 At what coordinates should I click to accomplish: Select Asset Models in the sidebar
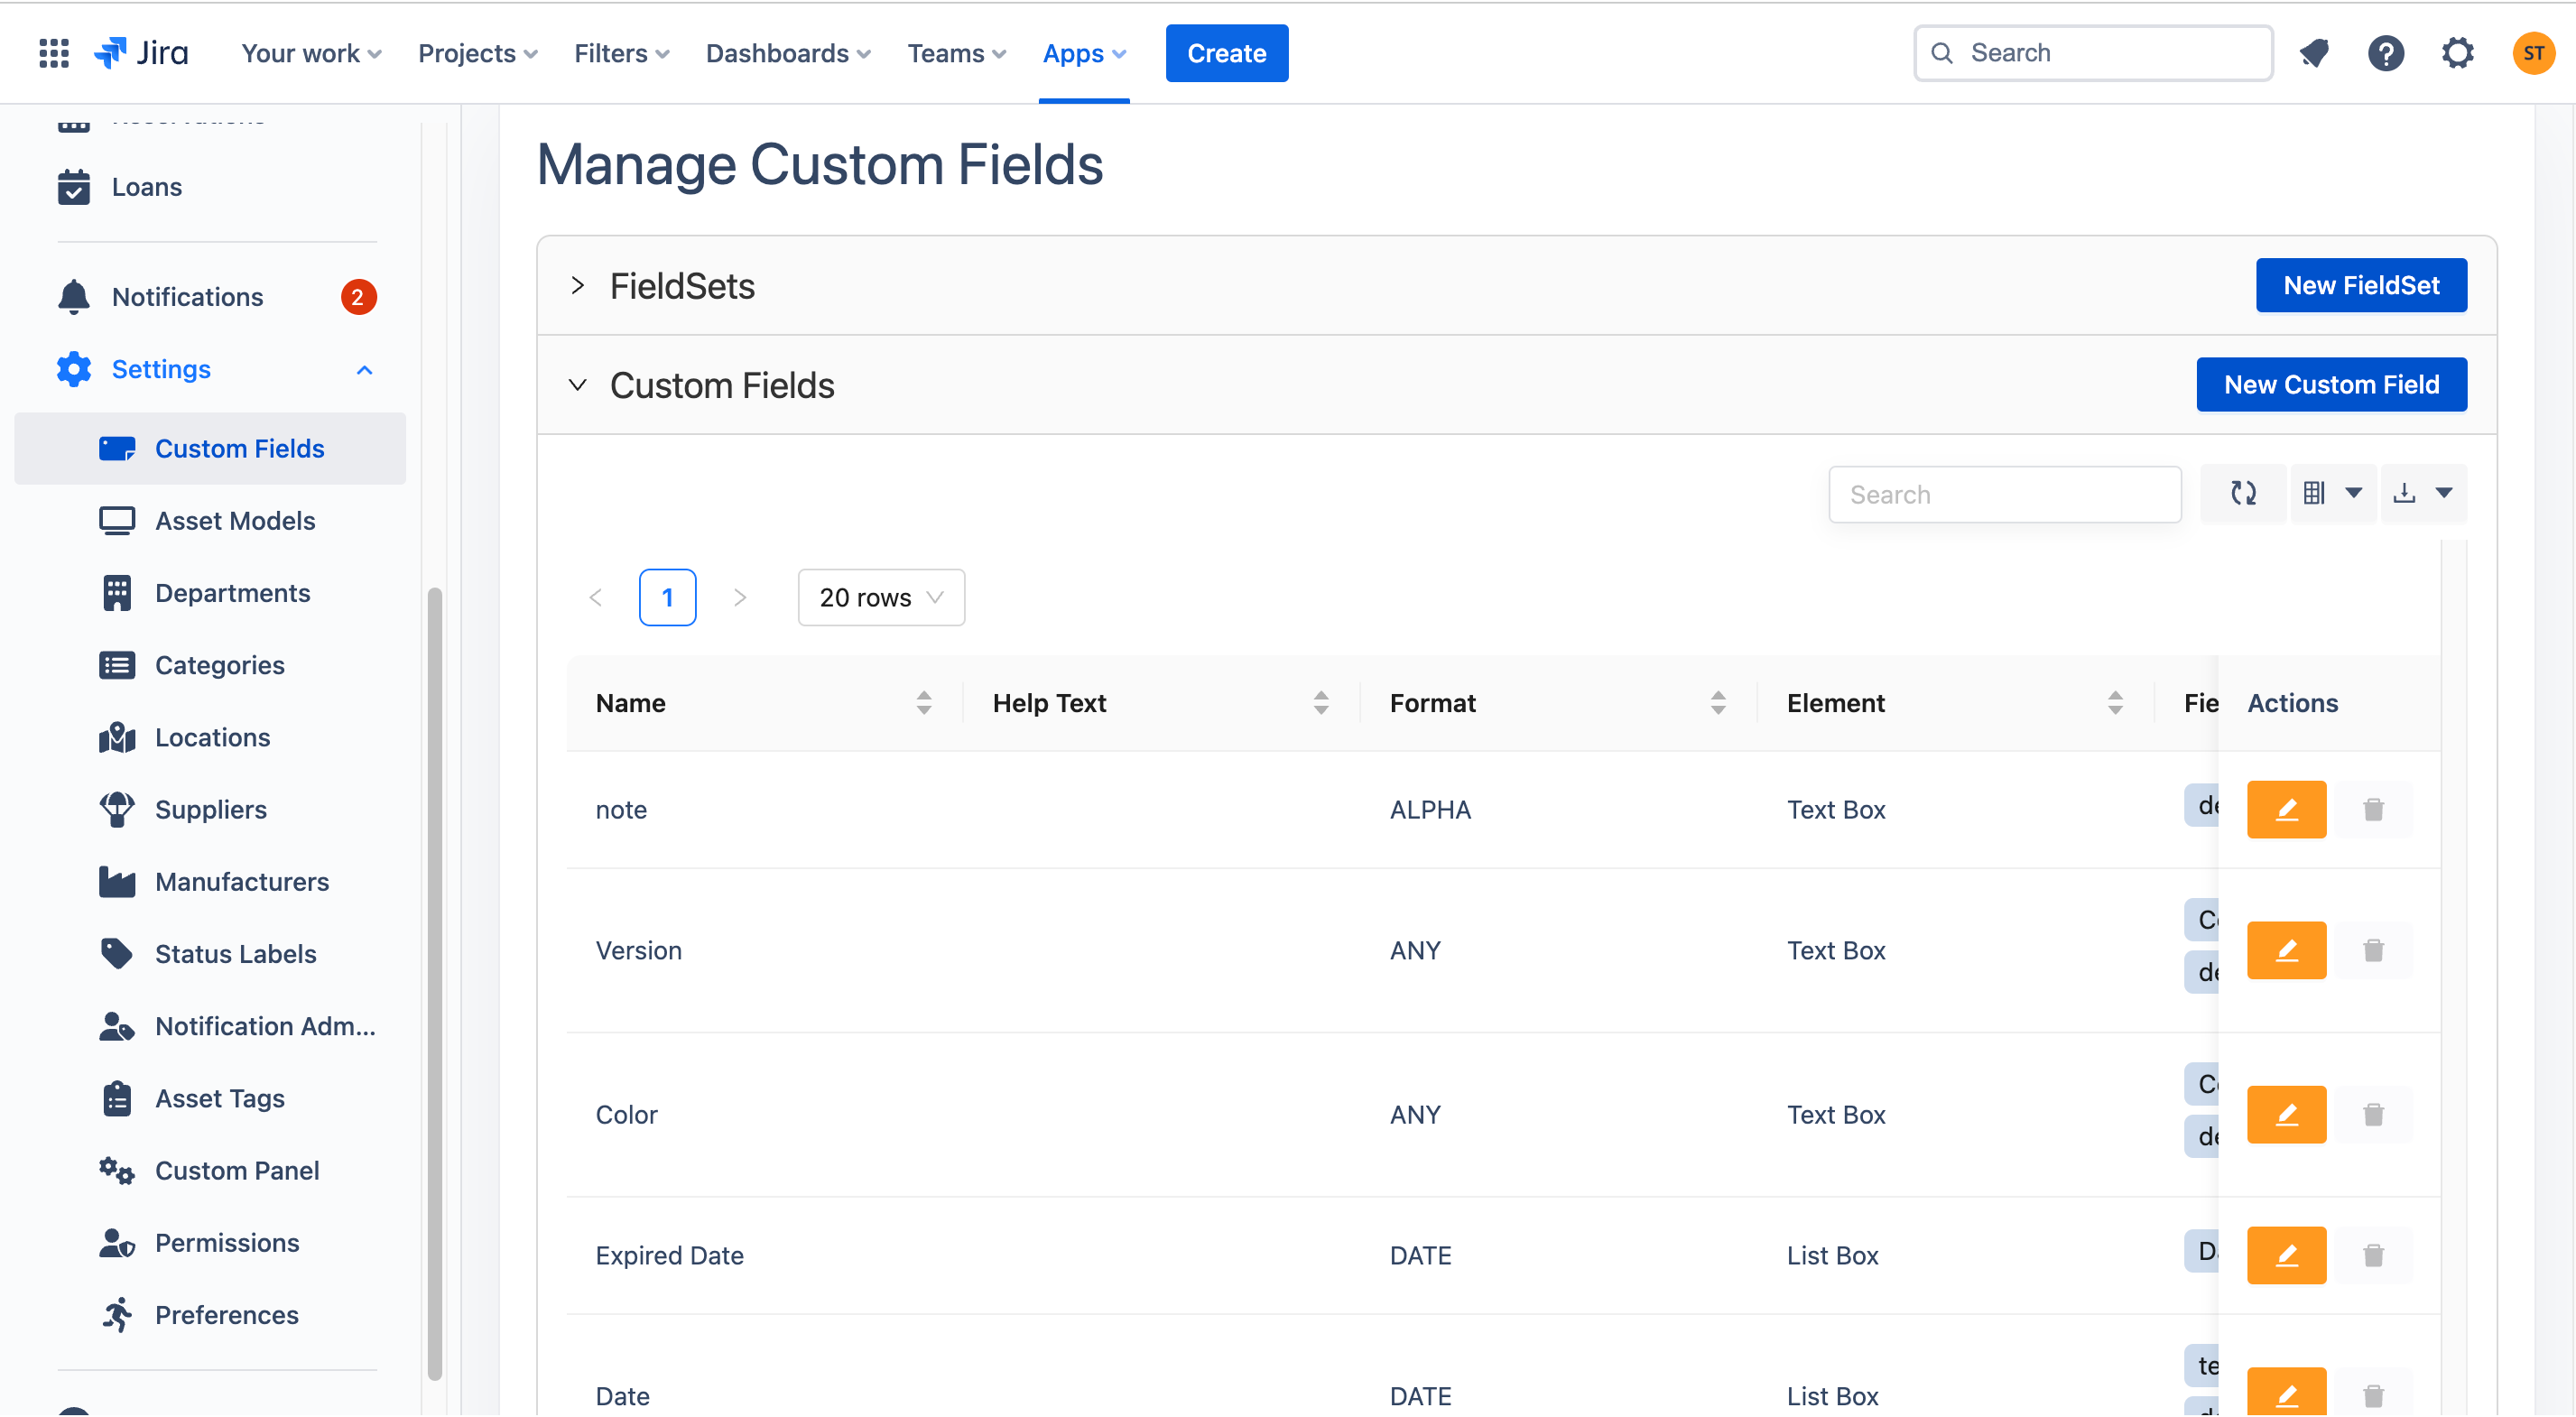click(210, 521)
